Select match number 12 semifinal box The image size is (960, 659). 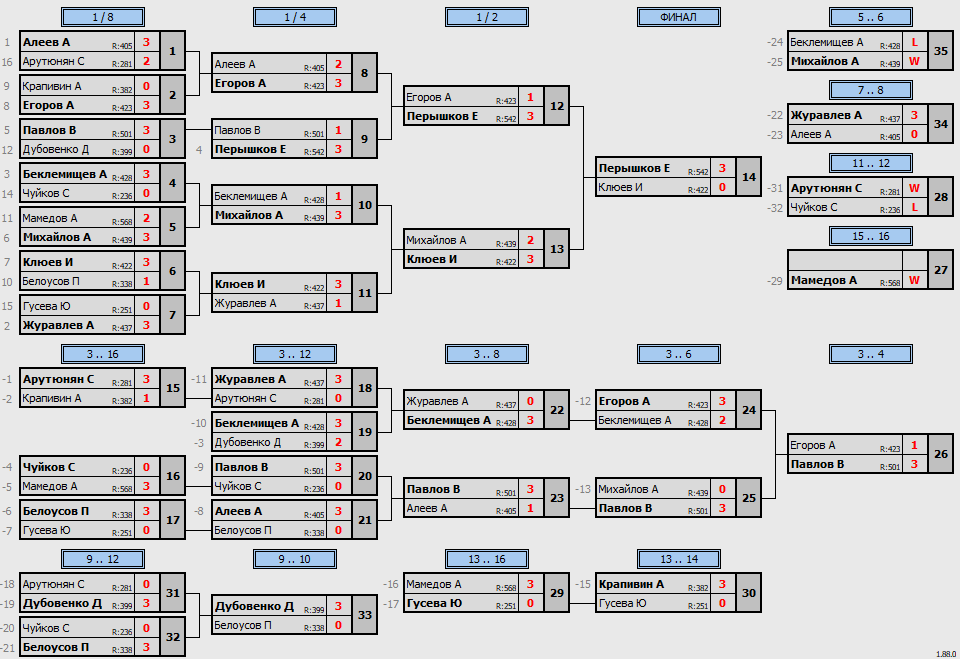(x=557, y=106)
